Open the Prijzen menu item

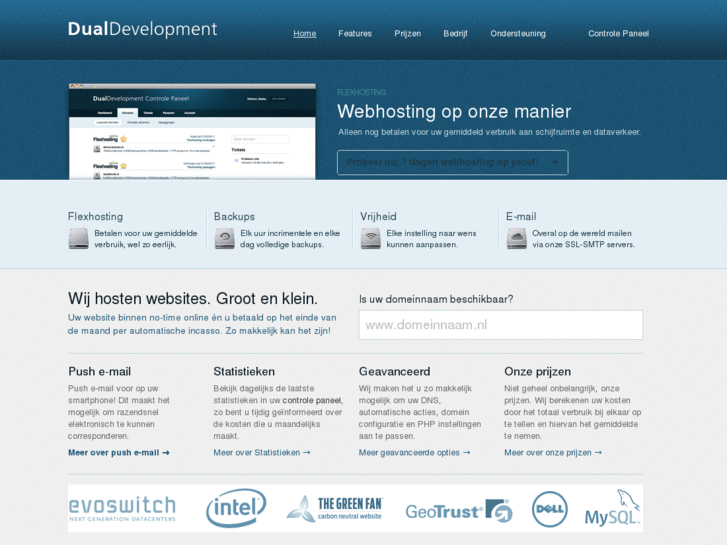coord(408,33)
